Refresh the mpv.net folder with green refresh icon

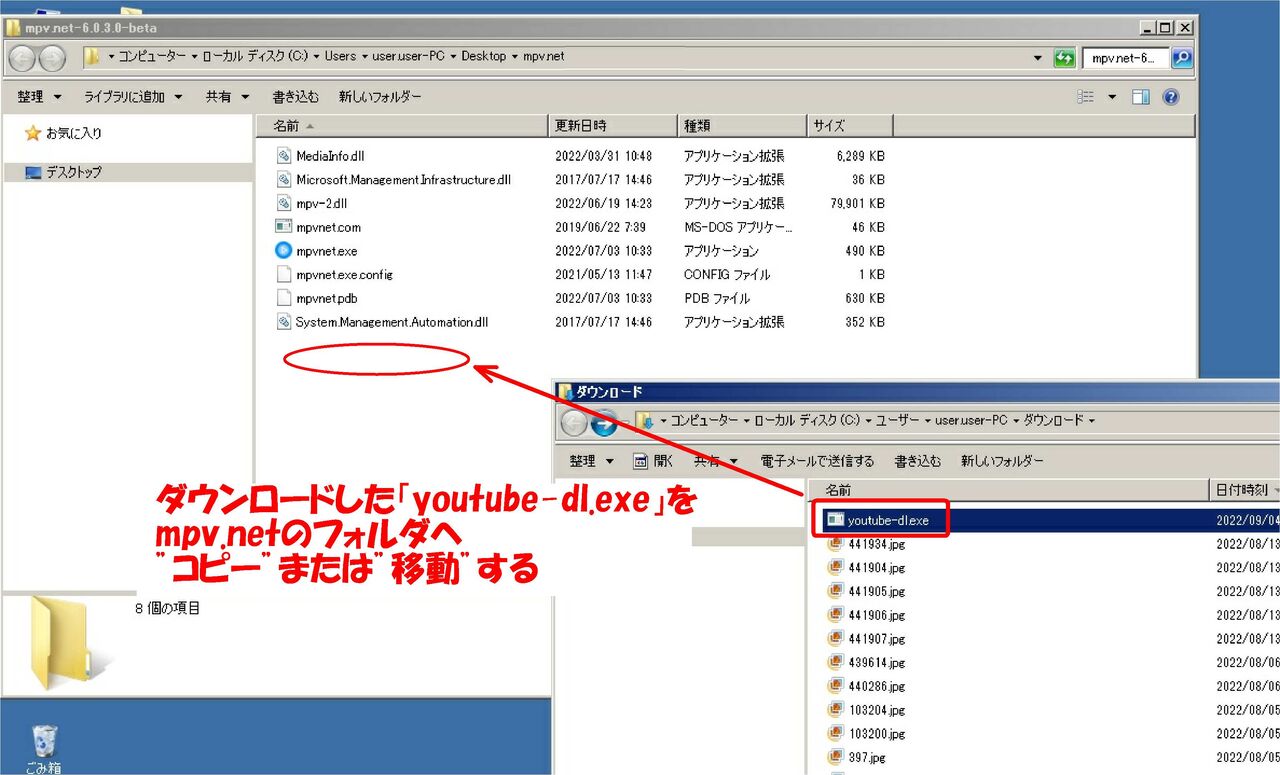click(1065, 57)
